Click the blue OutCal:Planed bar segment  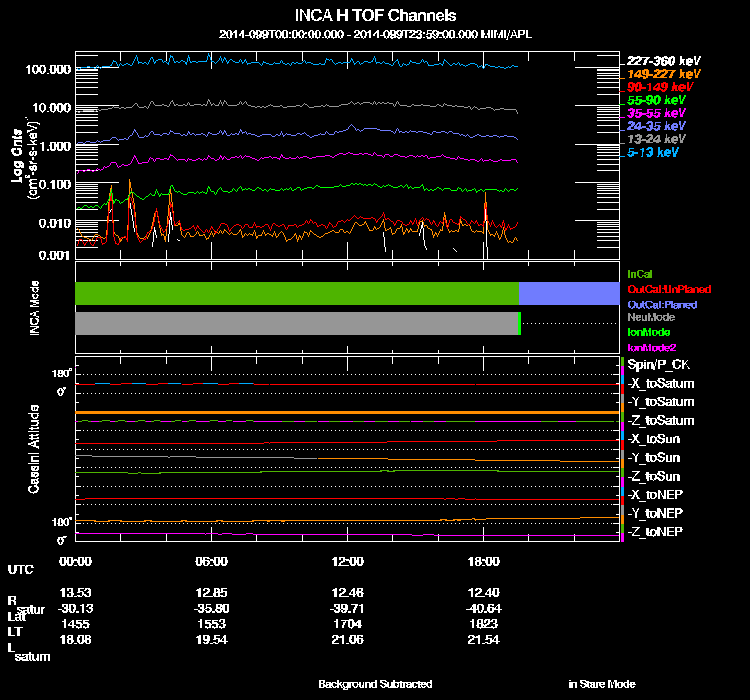pos(569,293)
